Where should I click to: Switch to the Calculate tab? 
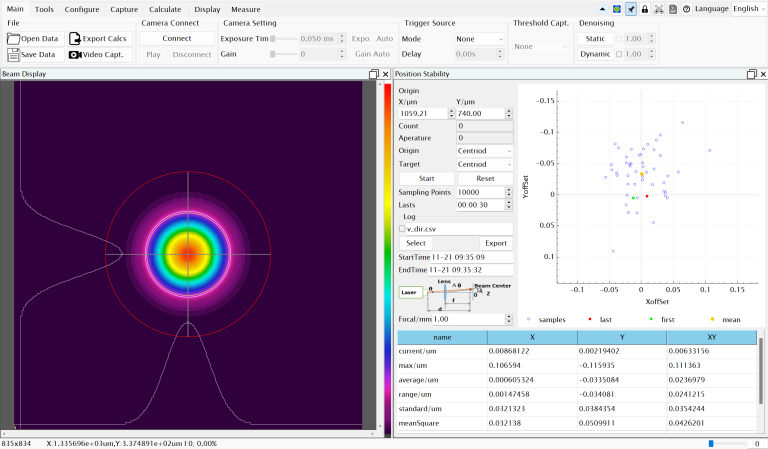pyautogui.click(x=165, y=8)
